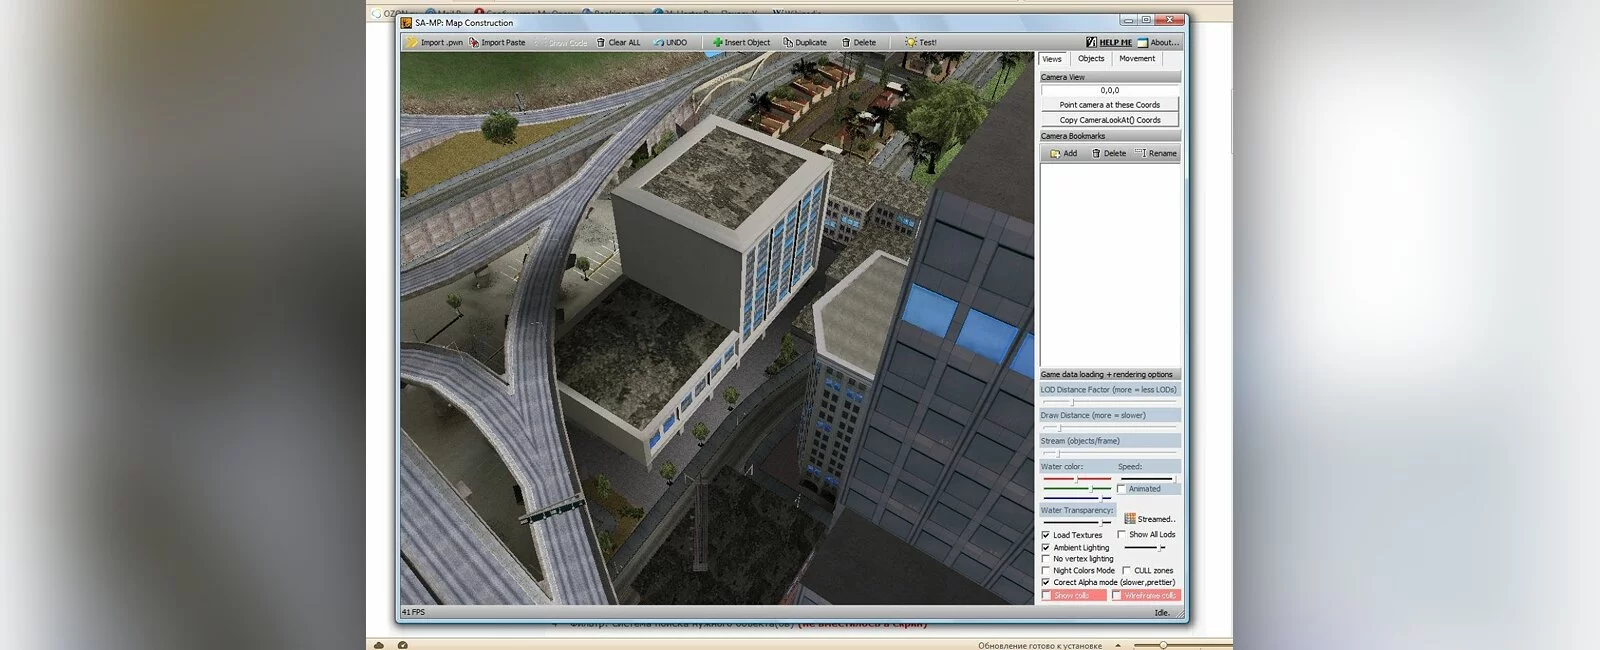Click Clear ALL in the toolbar

[618, 42]
